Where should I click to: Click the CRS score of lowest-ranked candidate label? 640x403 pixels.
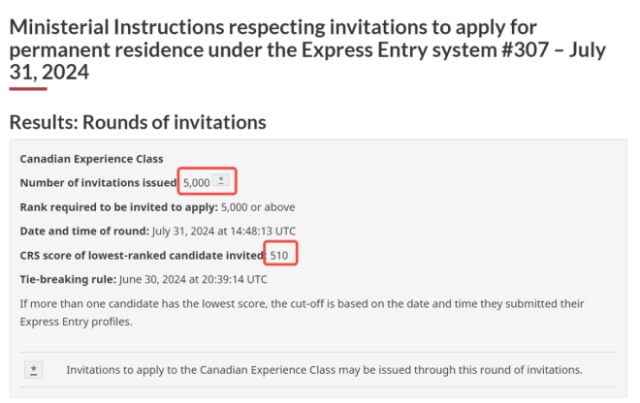tap(142, 256)
